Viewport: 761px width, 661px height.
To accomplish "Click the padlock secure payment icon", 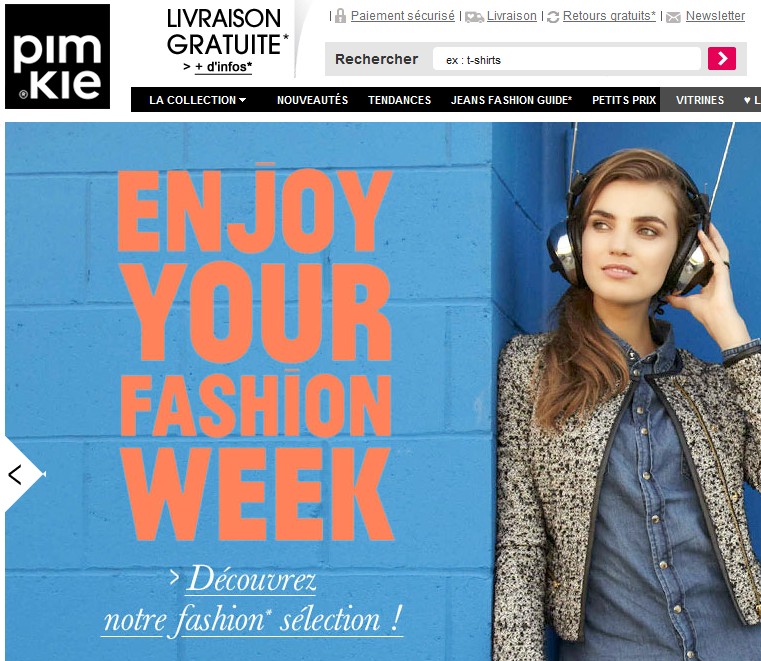I will (x=341, y=16).
